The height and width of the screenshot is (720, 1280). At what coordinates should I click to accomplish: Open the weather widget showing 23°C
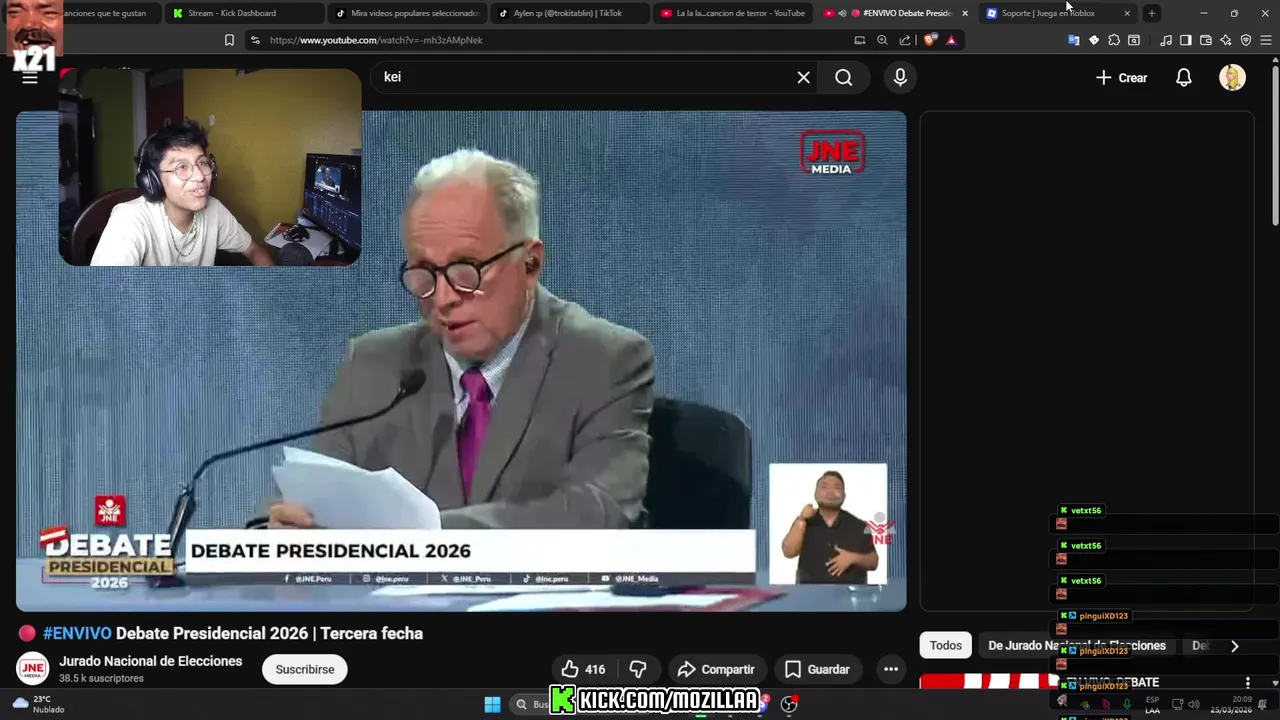[x=38, y=704]
